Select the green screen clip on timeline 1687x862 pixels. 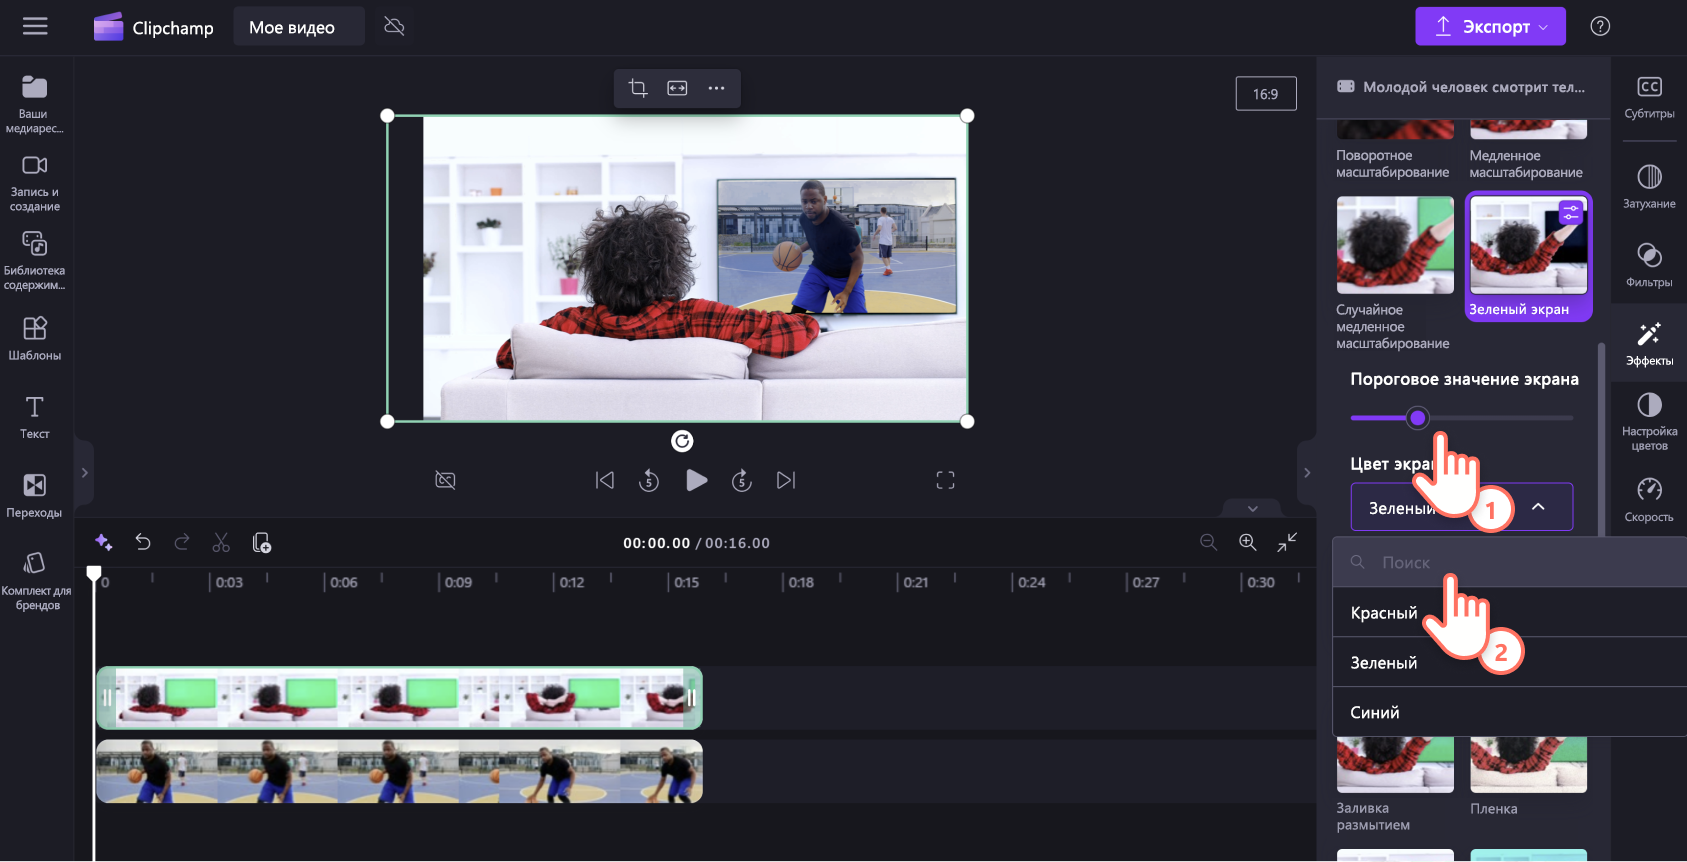coord(399,698)
